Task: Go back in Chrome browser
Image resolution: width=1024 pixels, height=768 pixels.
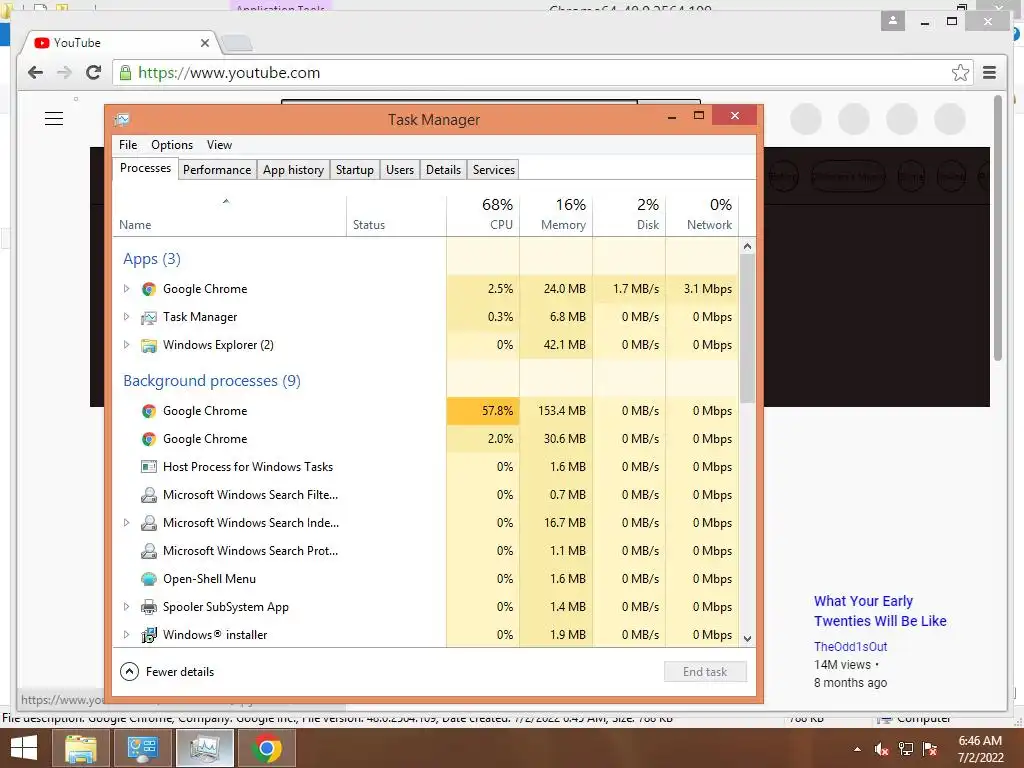Action: [35, 72]
